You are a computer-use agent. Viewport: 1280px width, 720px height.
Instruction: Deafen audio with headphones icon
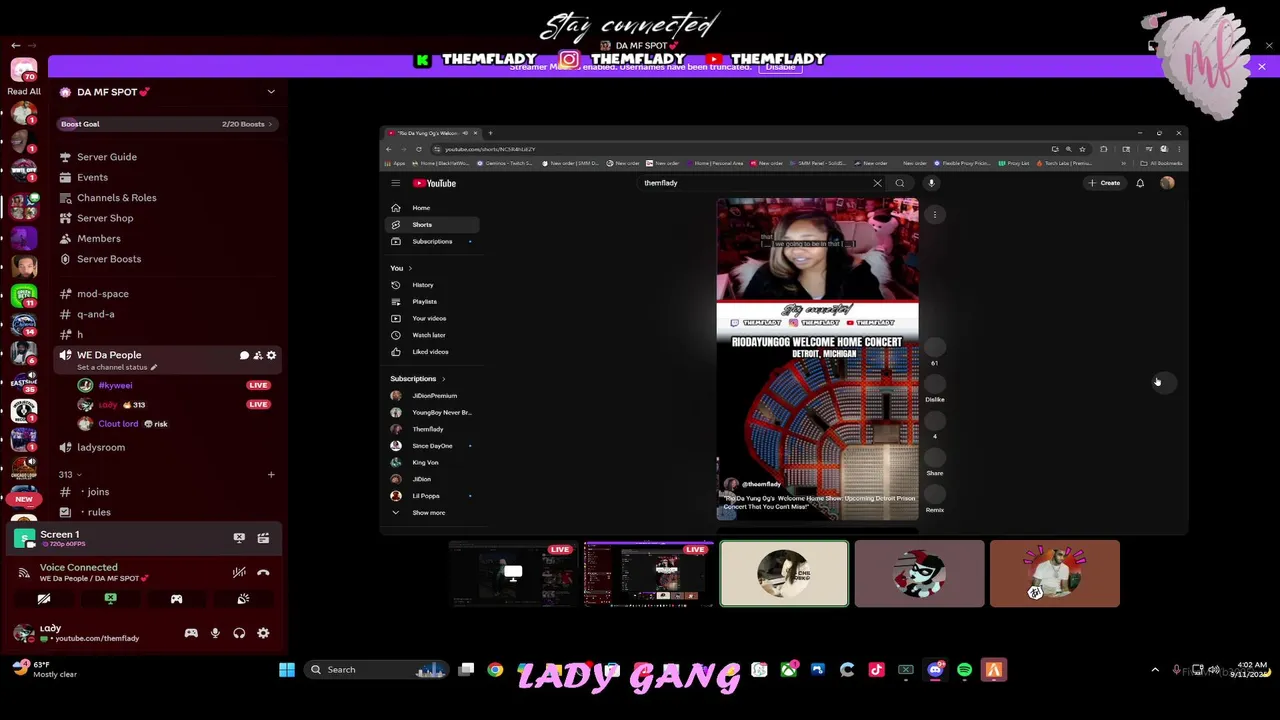239,633
